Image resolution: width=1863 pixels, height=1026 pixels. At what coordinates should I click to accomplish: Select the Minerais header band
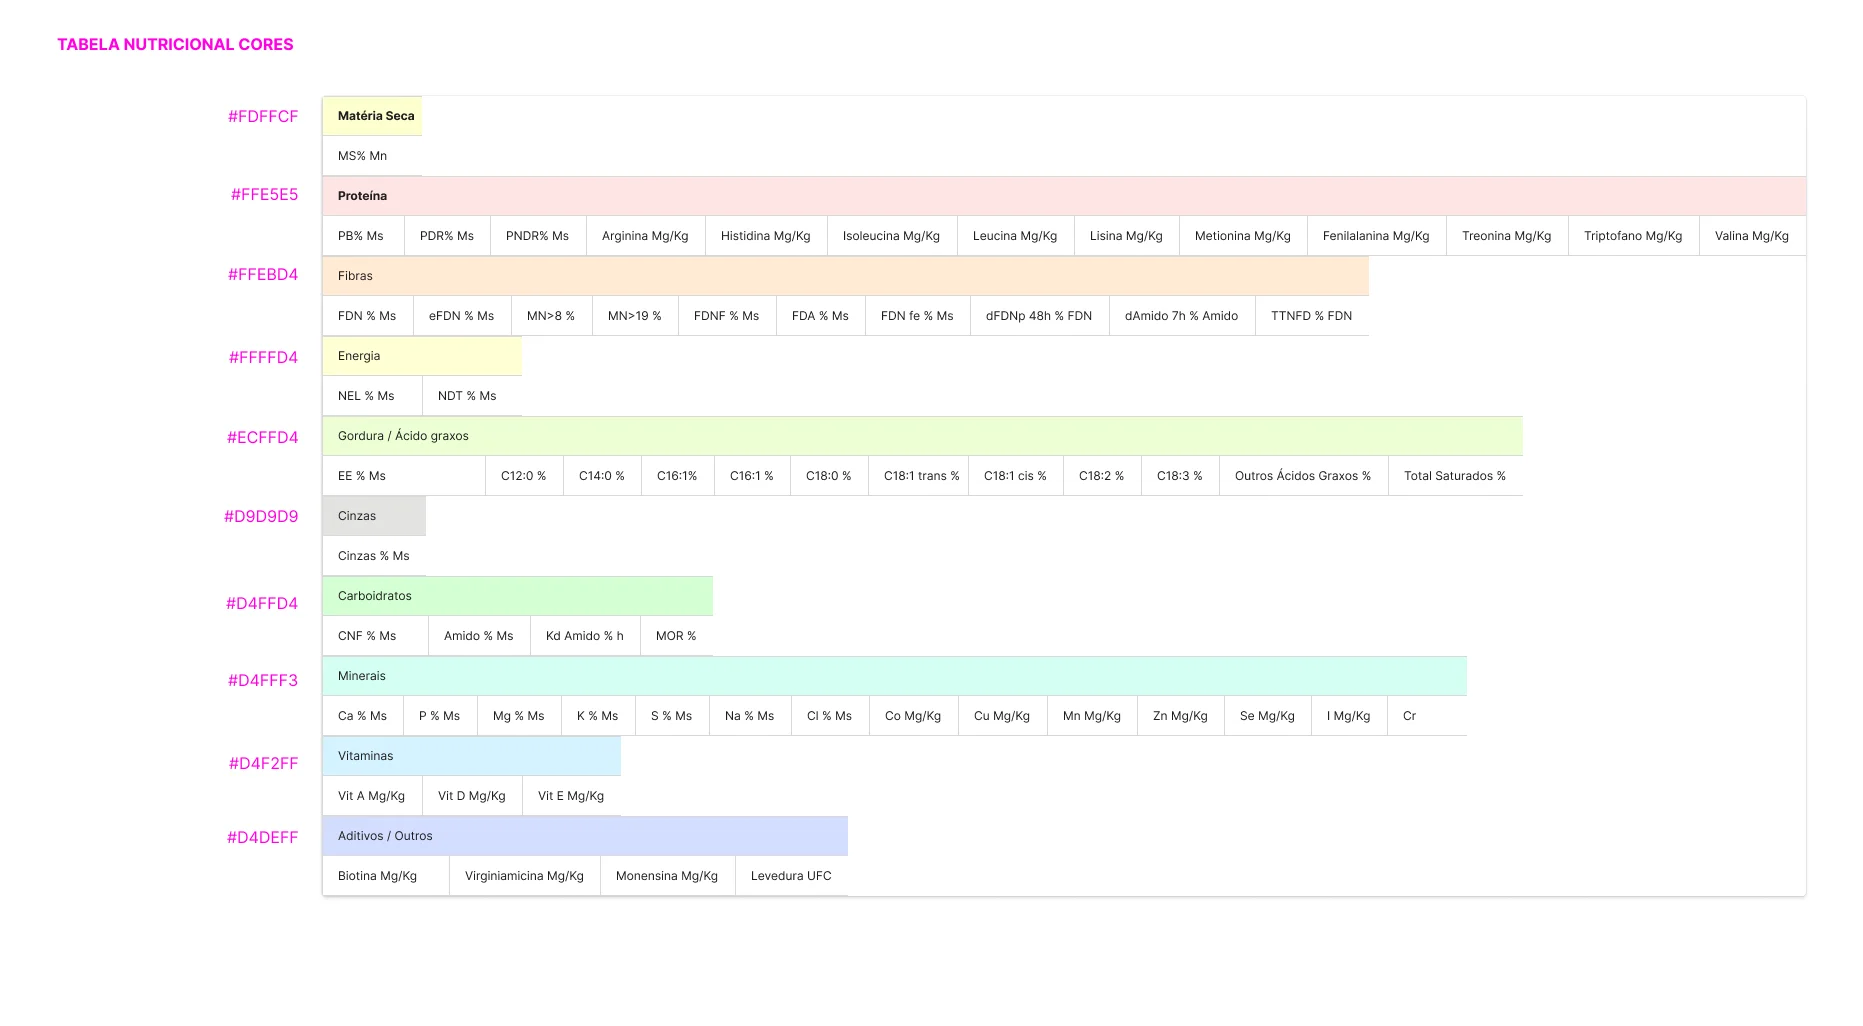coord(895,676)
